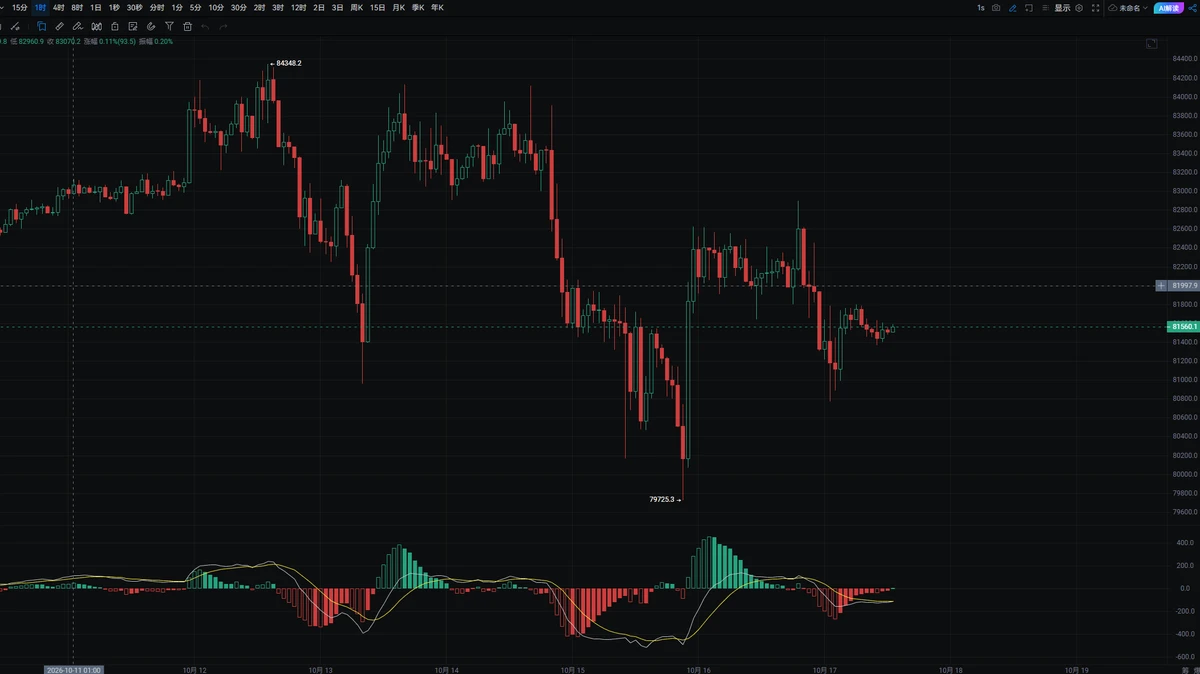
Task: Switch to the 15分 timeframe
Action: pos(20,8)
